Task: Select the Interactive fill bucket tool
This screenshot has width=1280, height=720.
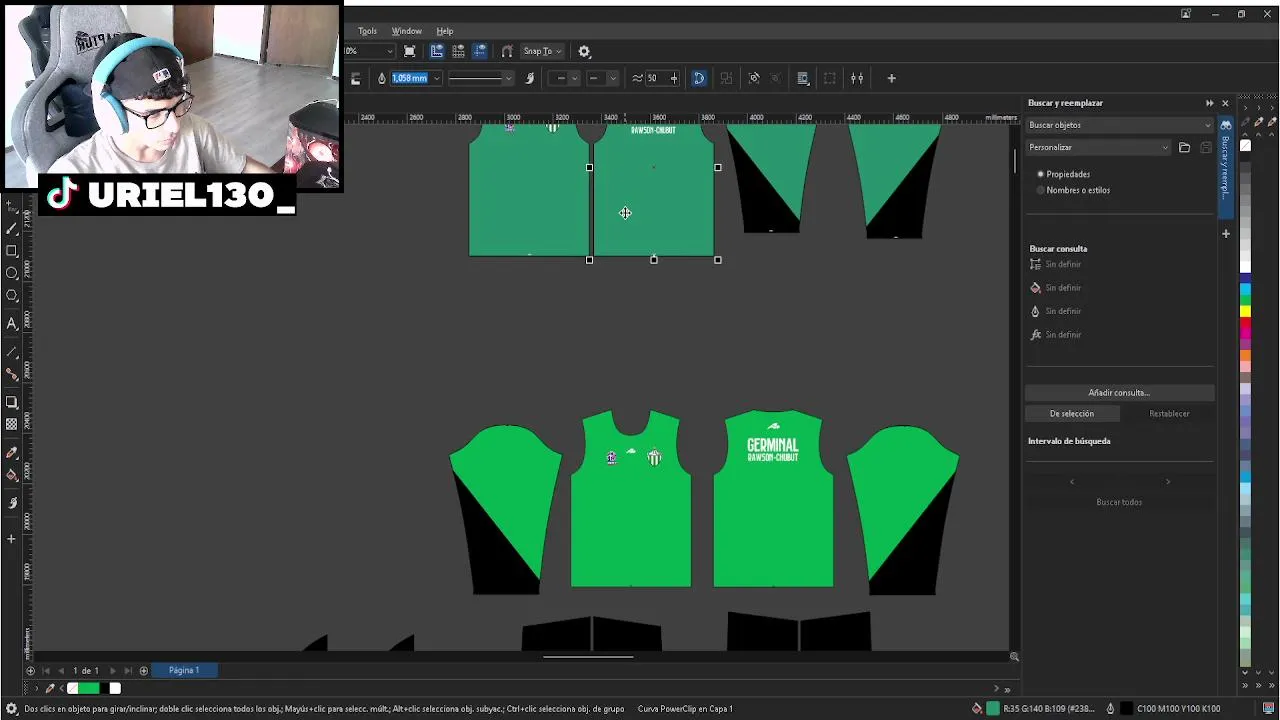Action: [12, 475]
